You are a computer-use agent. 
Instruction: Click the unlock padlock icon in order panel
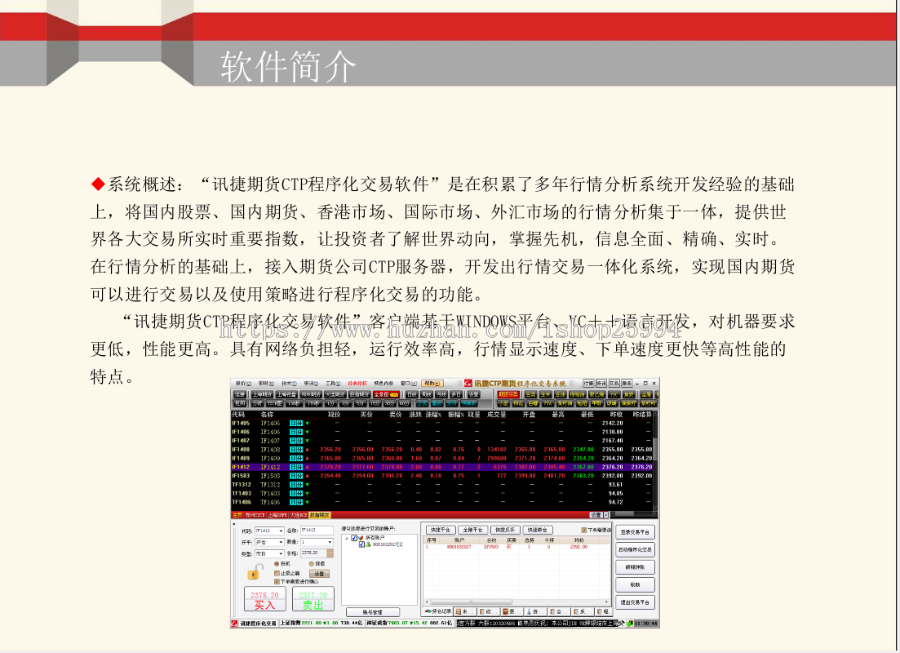[x=254, y=572]
